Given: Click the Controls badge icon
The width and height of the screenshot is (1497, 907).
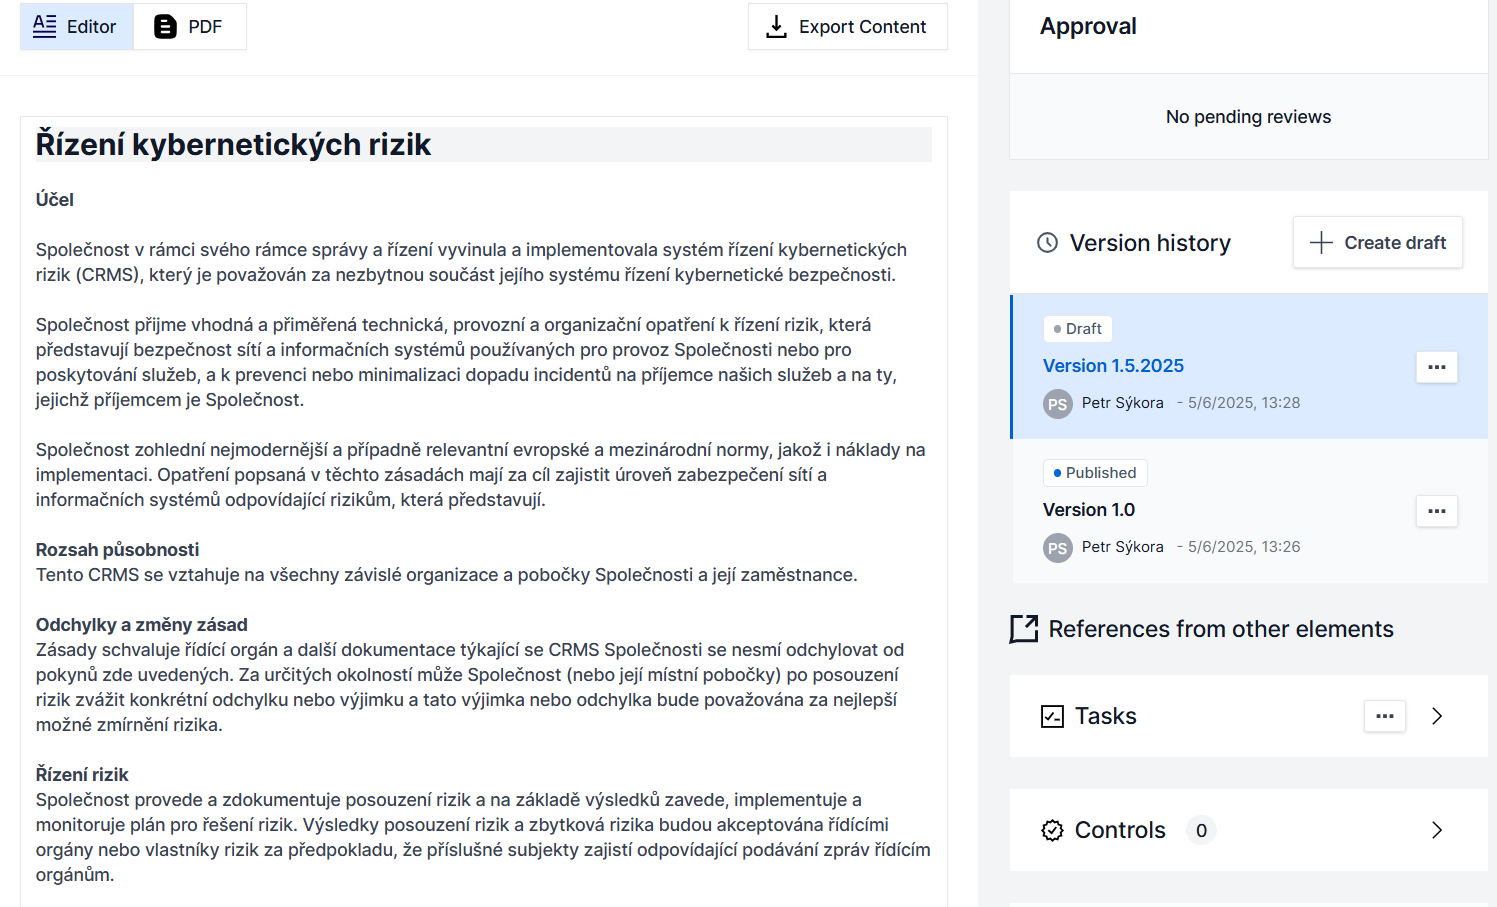Looking at the screenshot, I should tap(1052, 830).
